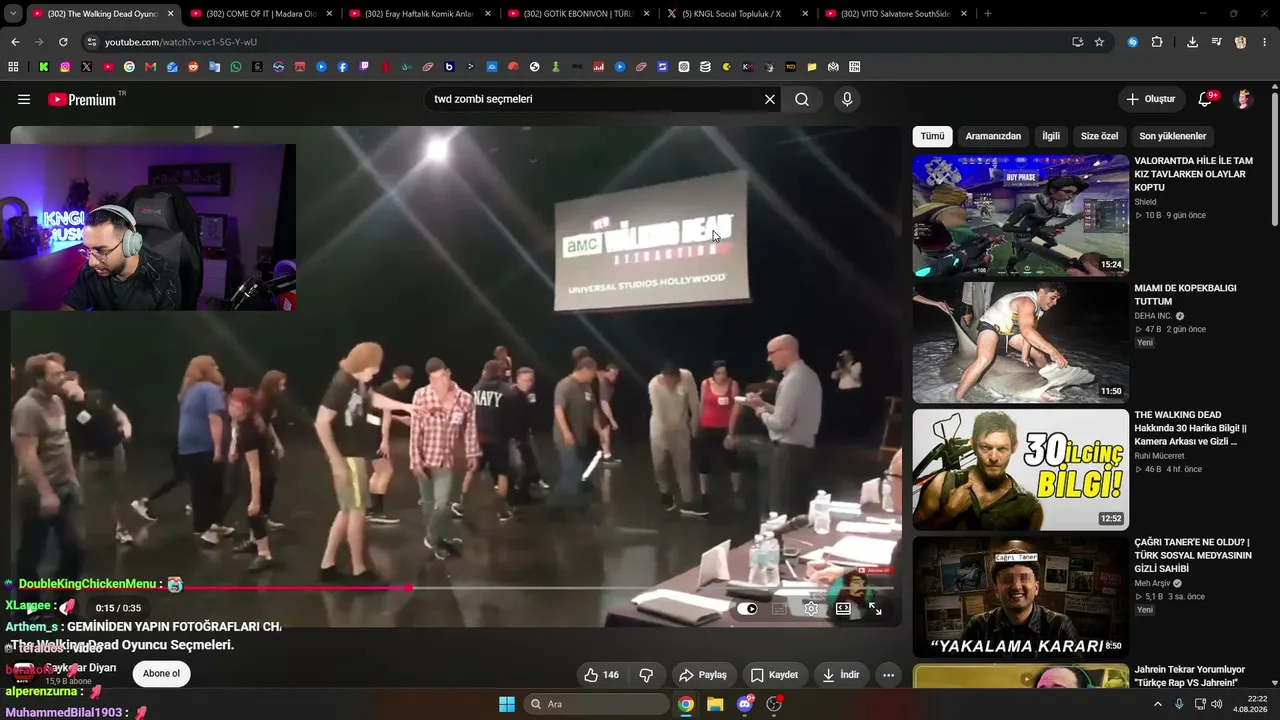Show hidden system tray icons chevron
The width and height of the screenshot is (1280, 720).
click(x=1158, y=704)
